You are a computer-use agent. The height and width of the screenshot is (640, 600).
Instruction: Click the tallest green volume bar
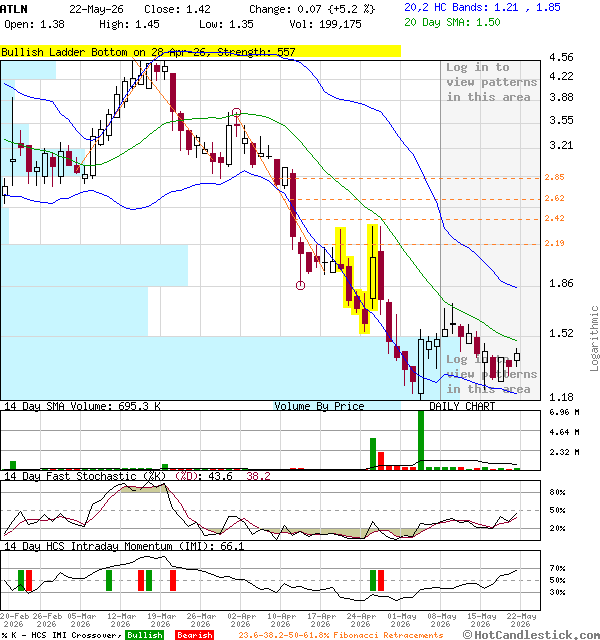[x=421, y=440]
